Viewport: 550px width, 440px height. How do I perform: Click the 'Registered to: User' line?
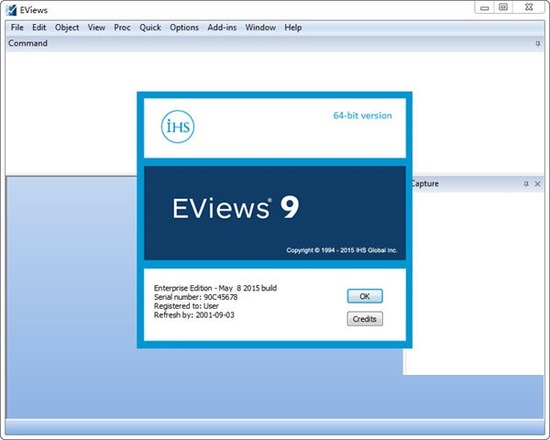(x=186, y=306)
